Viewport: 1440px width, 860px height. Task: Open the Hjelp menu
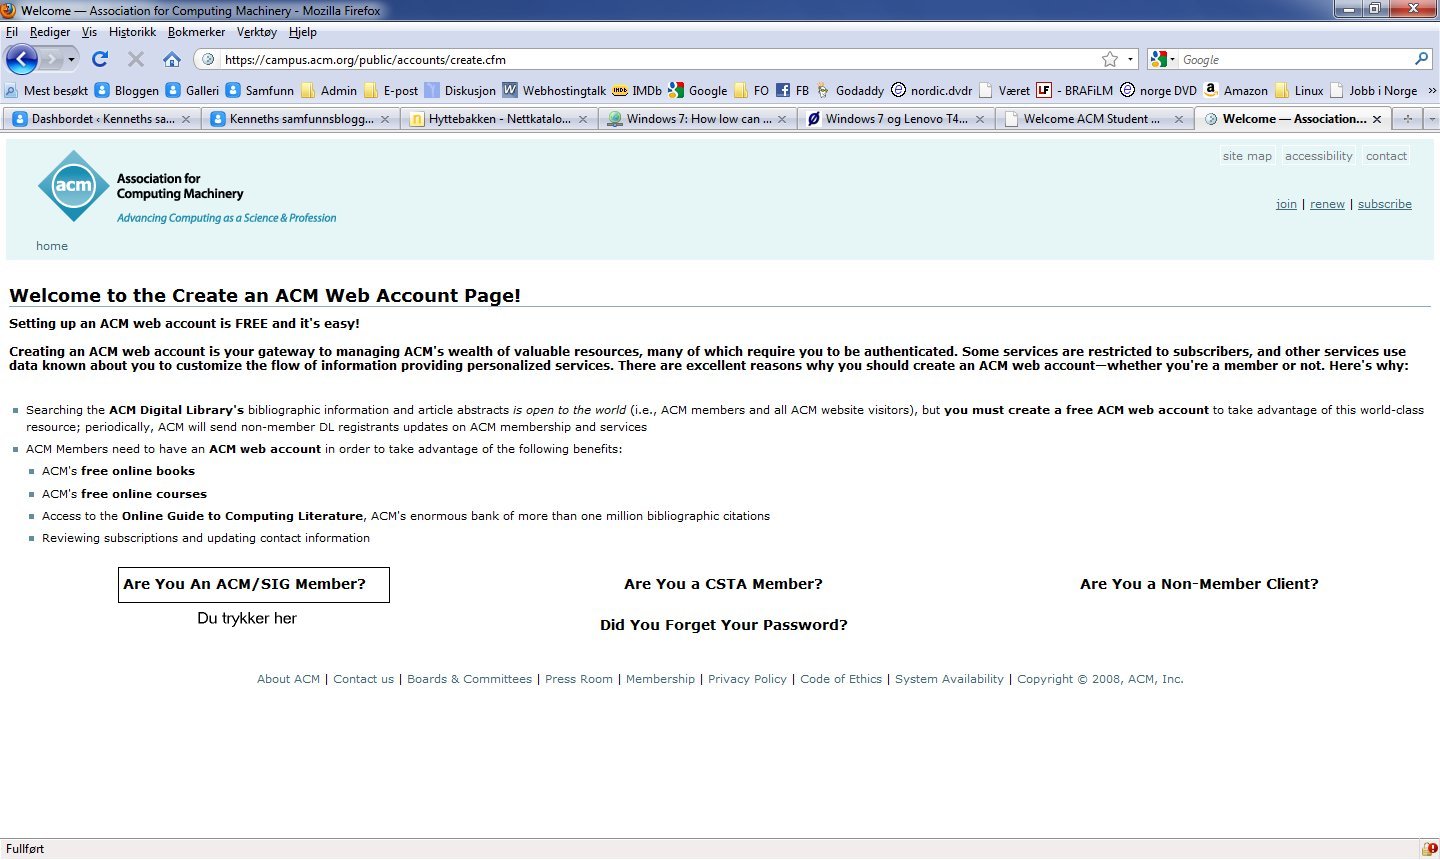[303, 32]
